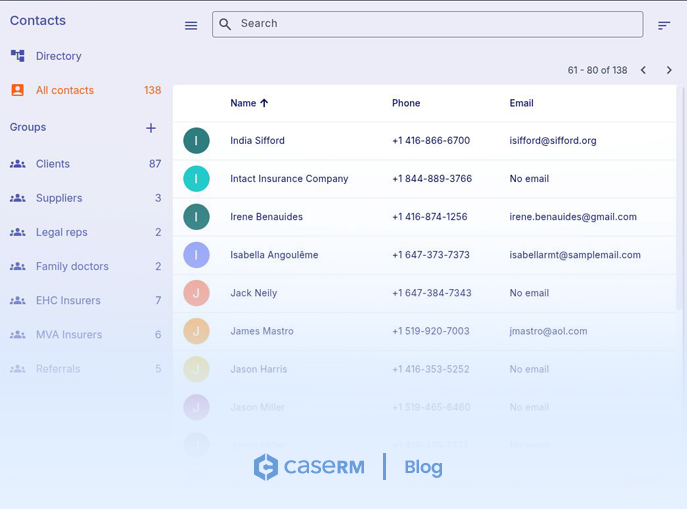Click the Contacts heading
Image resolution: width=687 pixels, height=509 pixels.
[38, 21]
